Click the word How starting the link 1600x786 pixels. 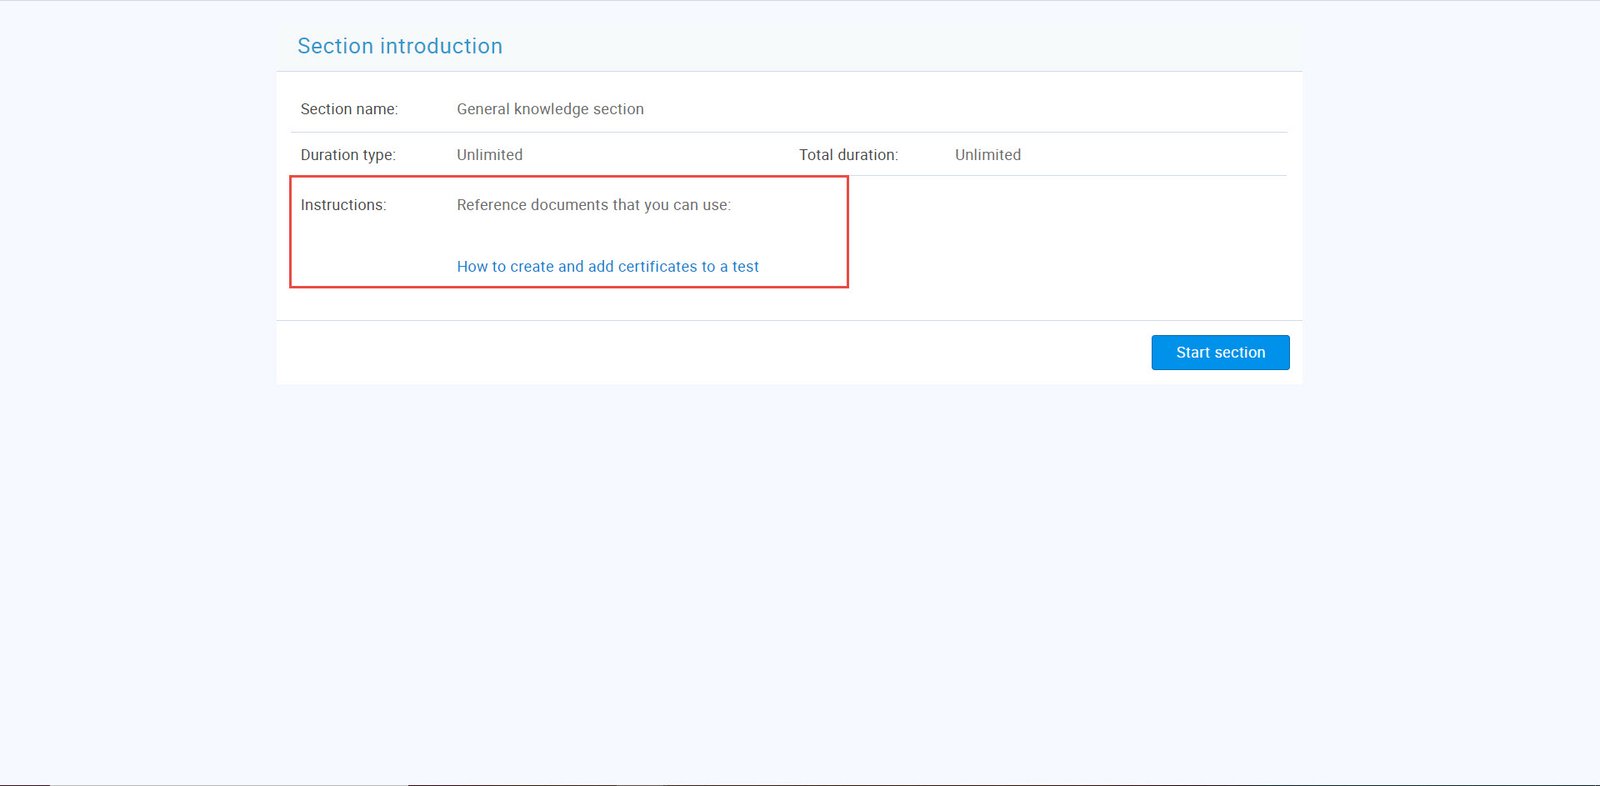(x=472, y=266)
